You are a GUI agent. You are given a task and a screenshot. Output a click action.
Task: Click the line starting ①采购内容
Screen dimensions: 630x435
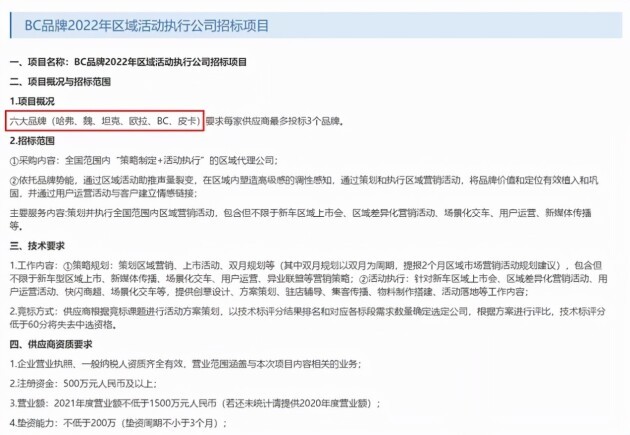pyautogui.click(x=143, y=160)
